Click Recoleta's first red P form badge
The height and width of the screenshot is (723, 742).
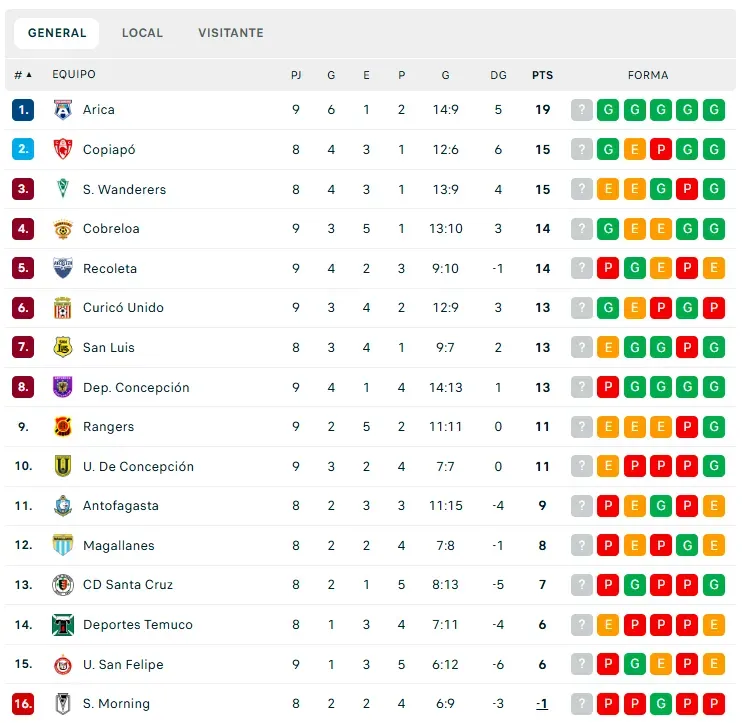tap(608, 268)
